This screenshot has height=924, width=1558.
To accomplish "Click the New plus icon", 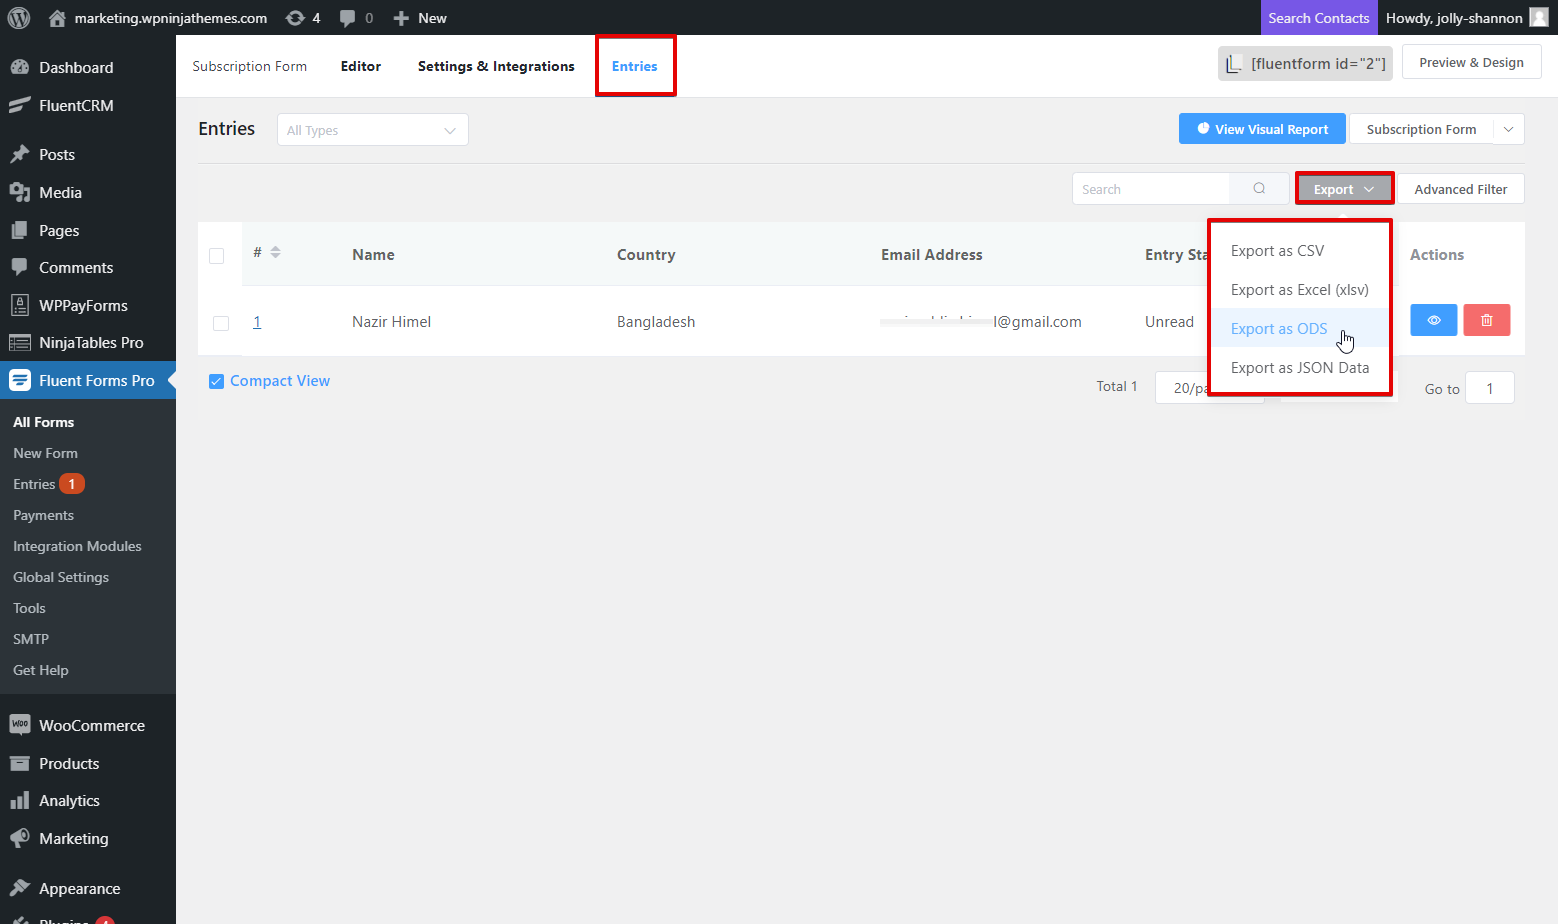I will click(401, 18).
